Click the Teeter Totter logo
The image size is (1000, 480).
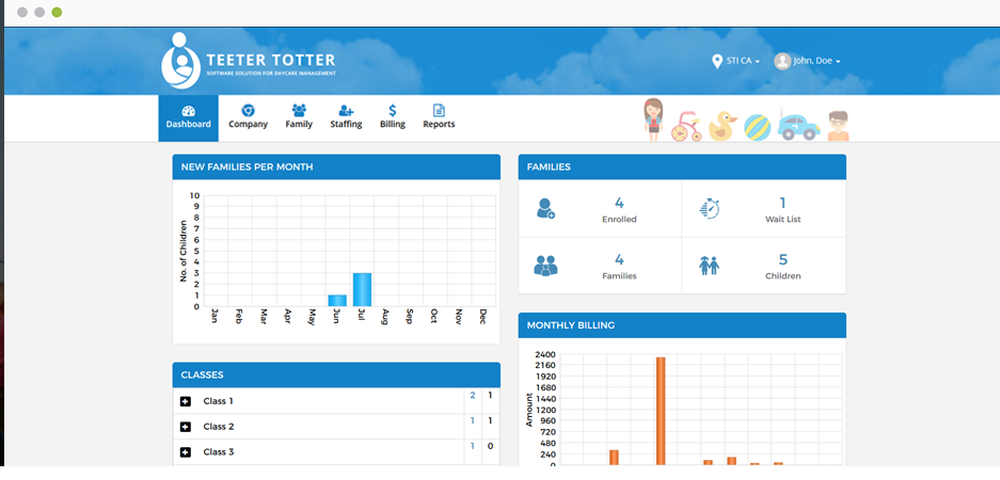(x=248, y=61)
